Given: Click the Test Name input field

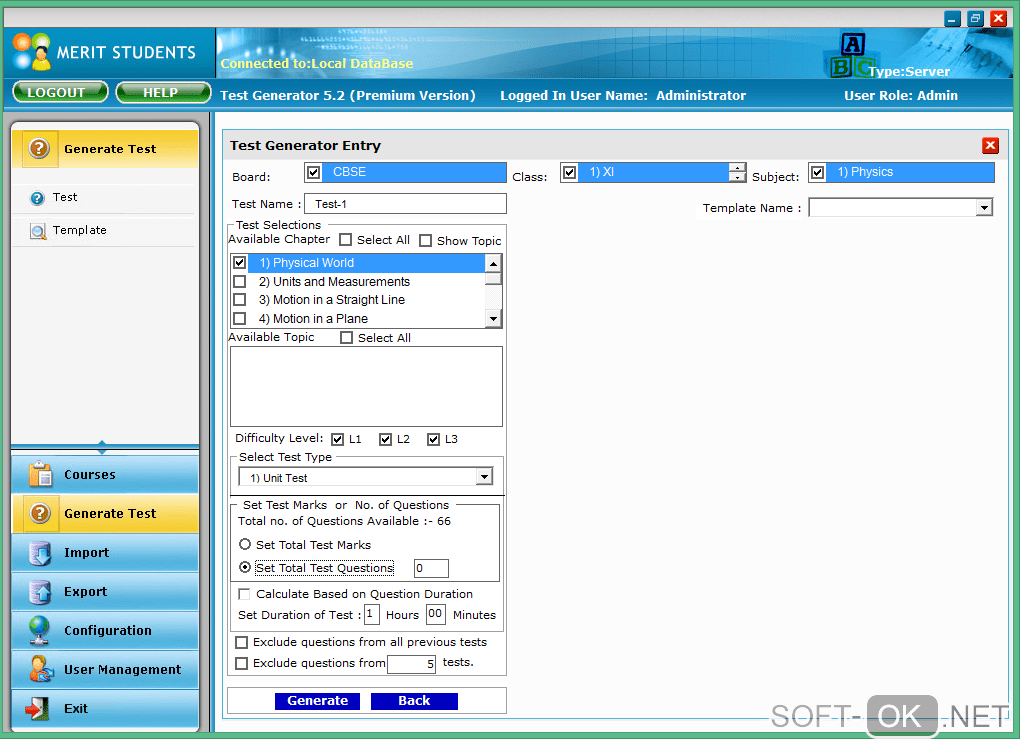Looking at the screenshot, I should pyautogui.click(x=405, y=204).
